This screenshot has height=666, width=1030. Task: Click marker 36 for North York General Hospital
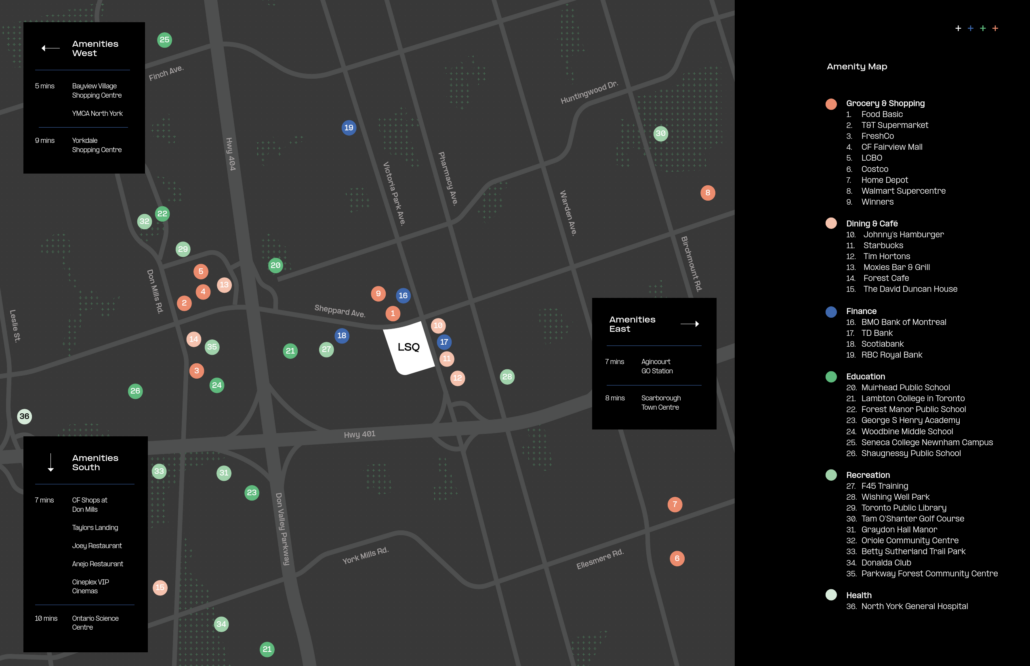click(24, 416)
